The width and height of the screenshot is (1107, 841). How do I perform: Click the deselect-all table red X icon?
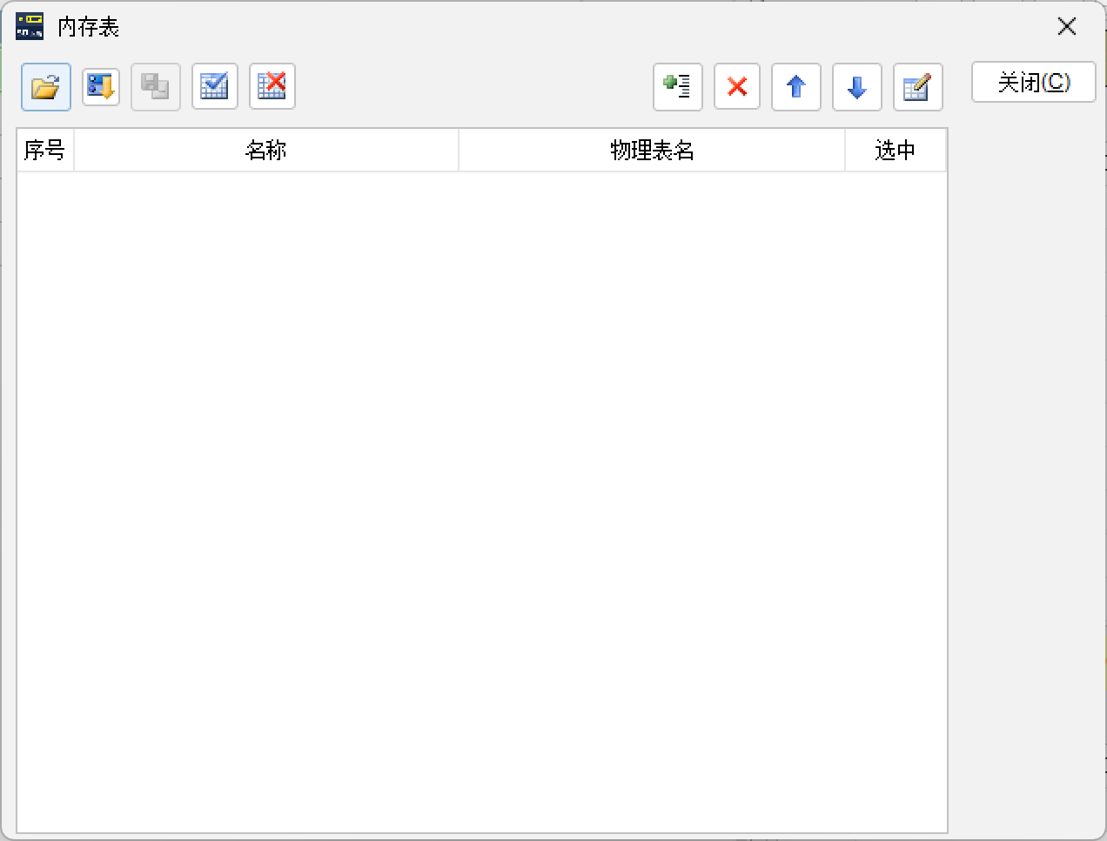click(x=272, y=87)
